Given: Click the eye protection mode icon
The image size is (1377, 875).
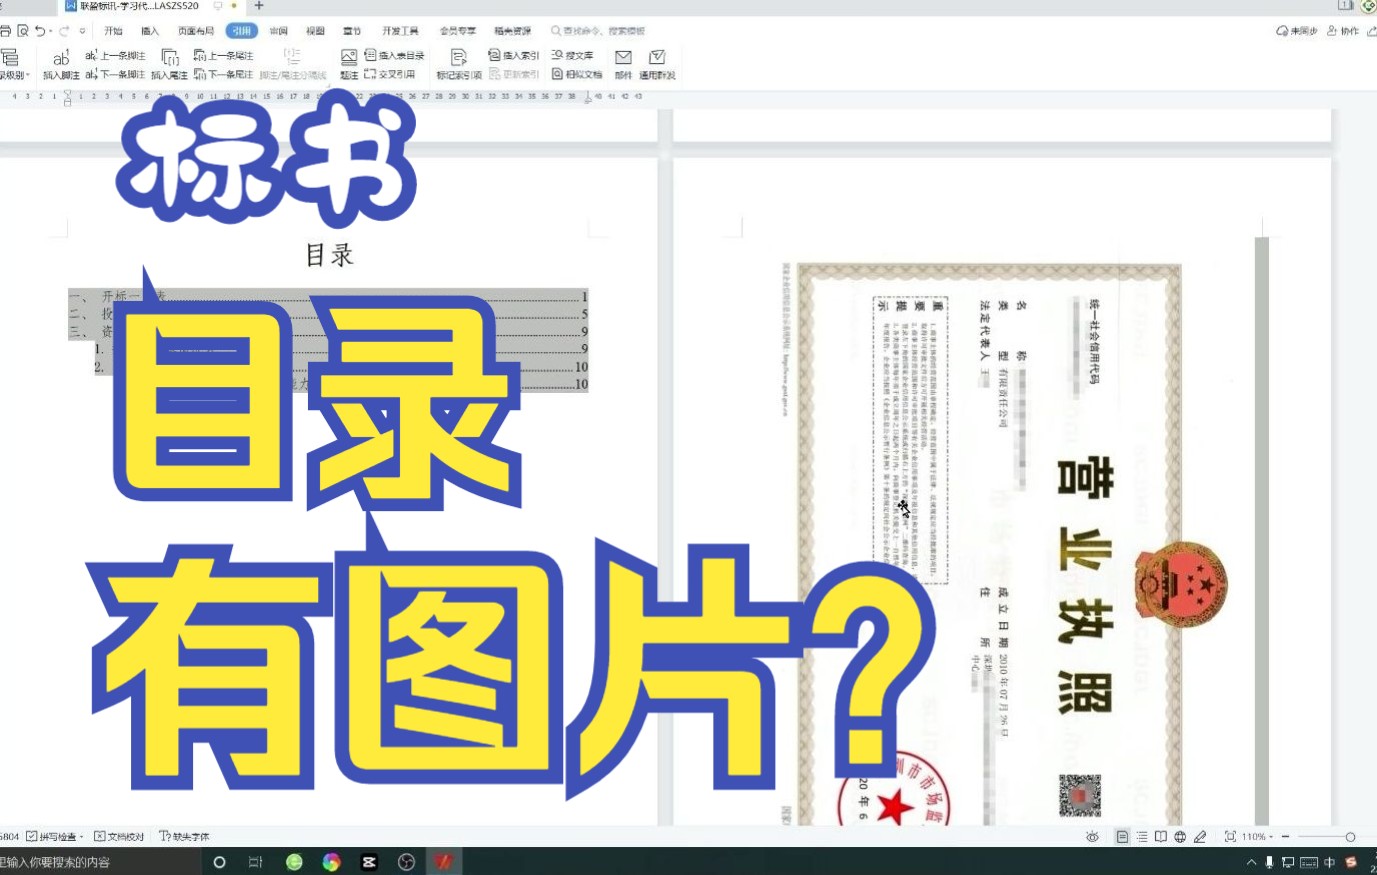Looking at the screenshot, I should pyautogui.click(x=1093, y=836).
